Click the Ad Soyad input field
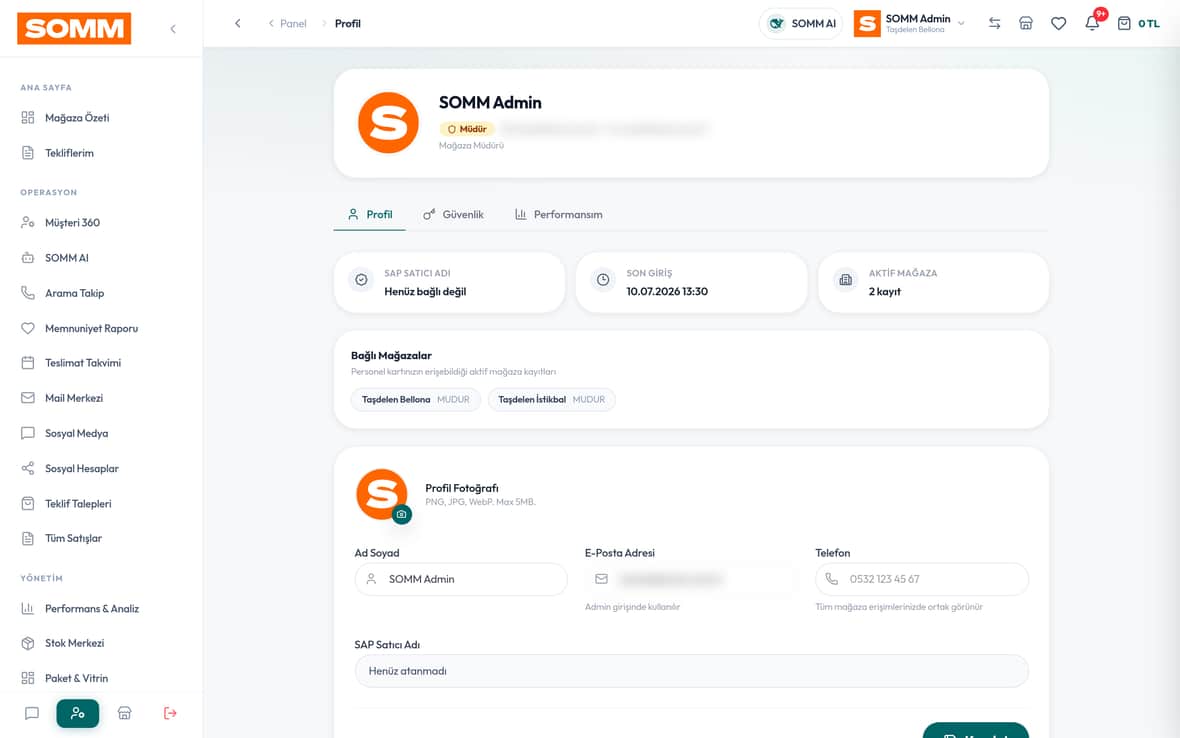Image resolution: width=1180 pixels, height=738 pixels. pos(461,579)
